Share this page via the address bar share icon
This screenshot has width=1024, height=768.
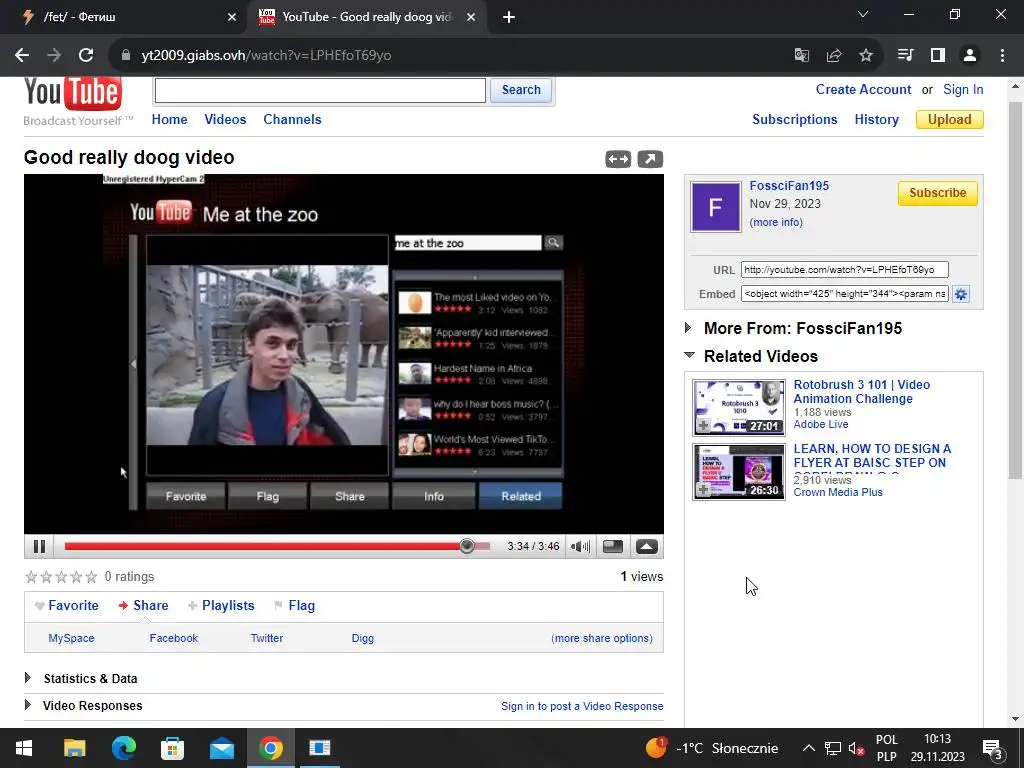click(834, 56)
